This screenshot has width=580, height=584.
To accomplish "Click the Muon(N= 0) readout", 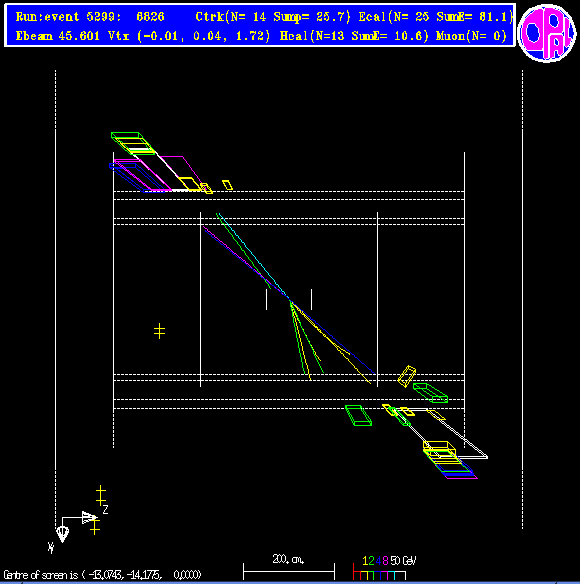I will (x=471, y=36).
